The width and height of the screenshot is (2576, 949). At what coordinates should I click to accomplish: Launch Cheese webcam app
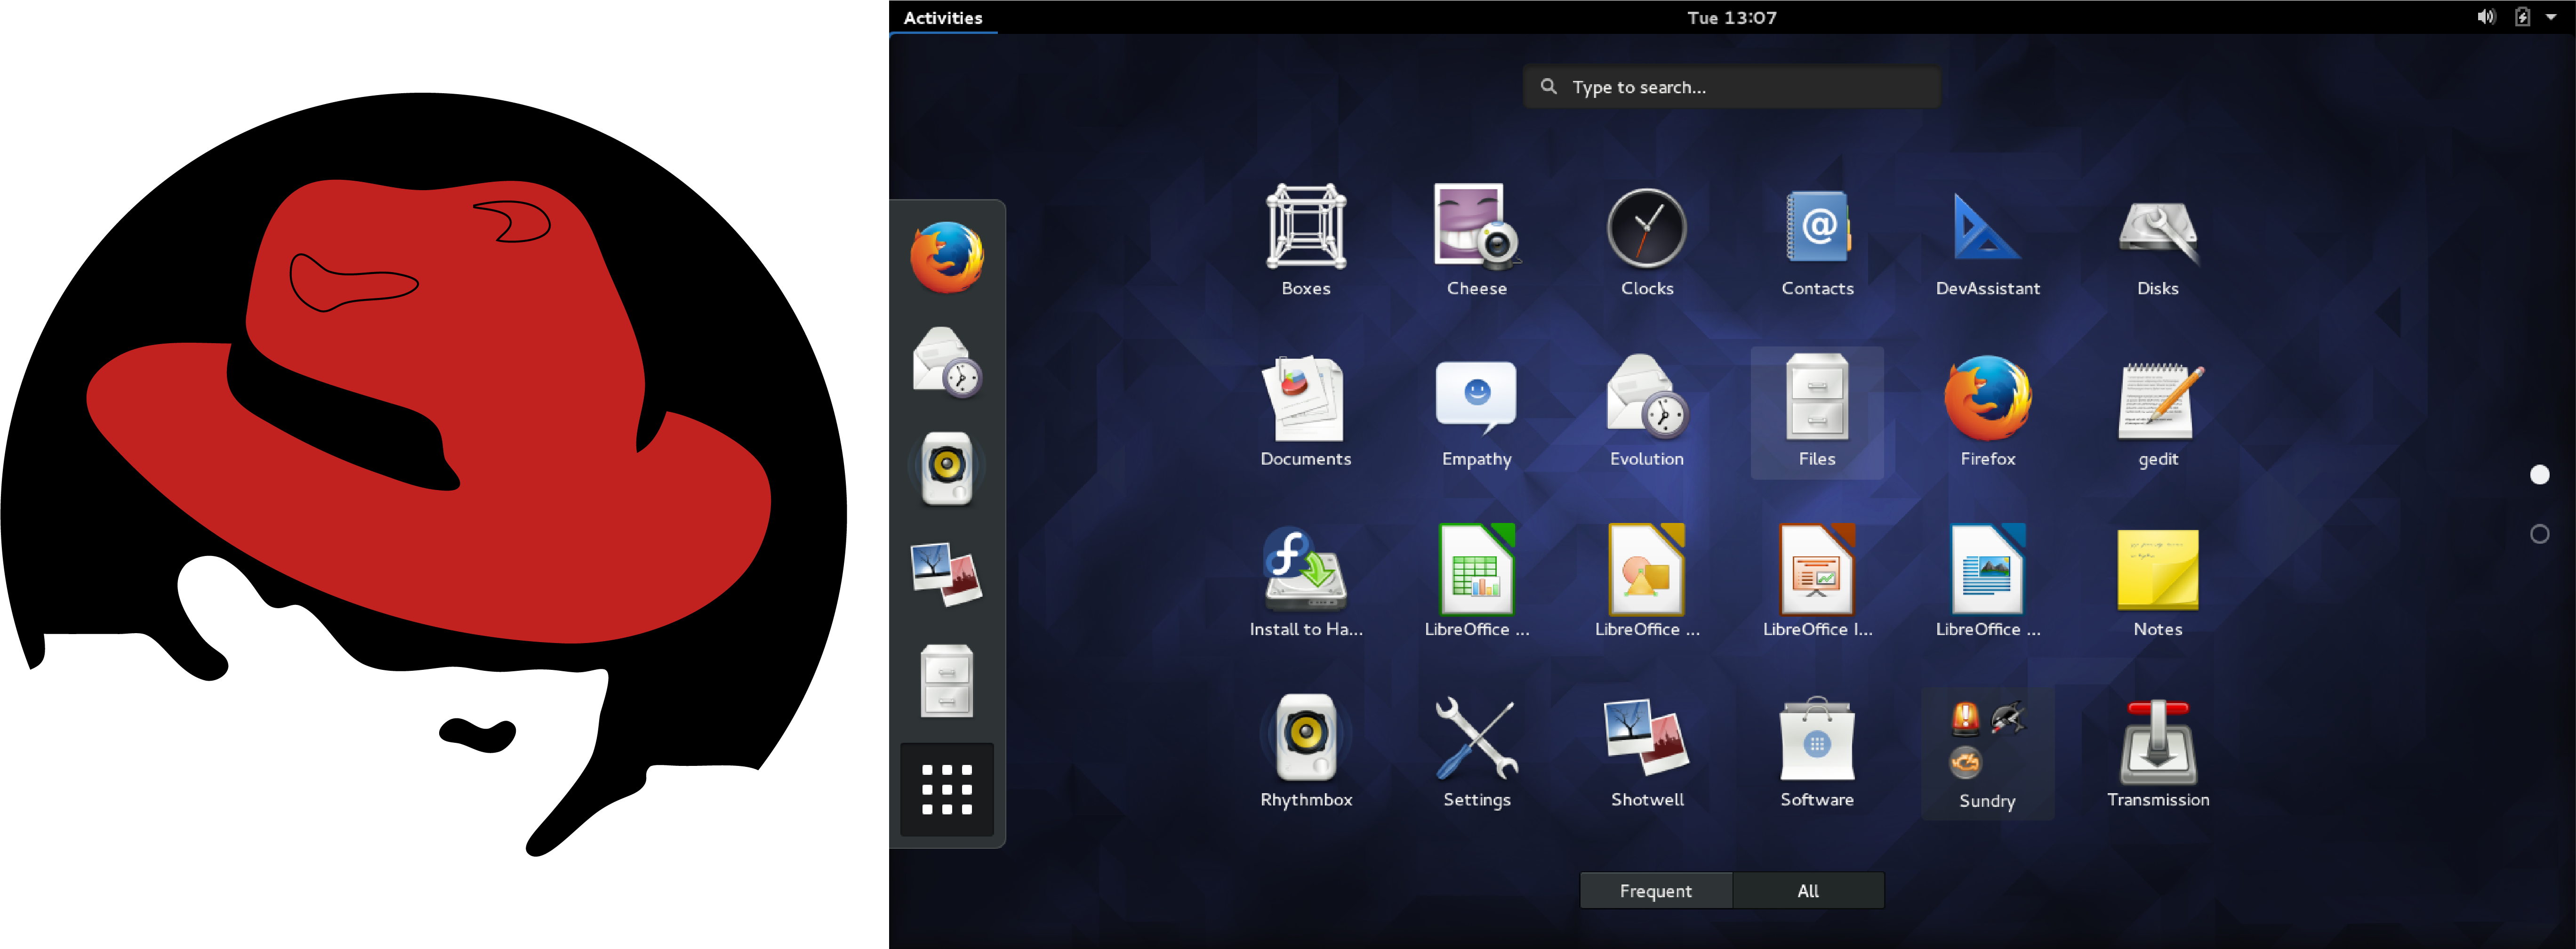coord(1476,241)
